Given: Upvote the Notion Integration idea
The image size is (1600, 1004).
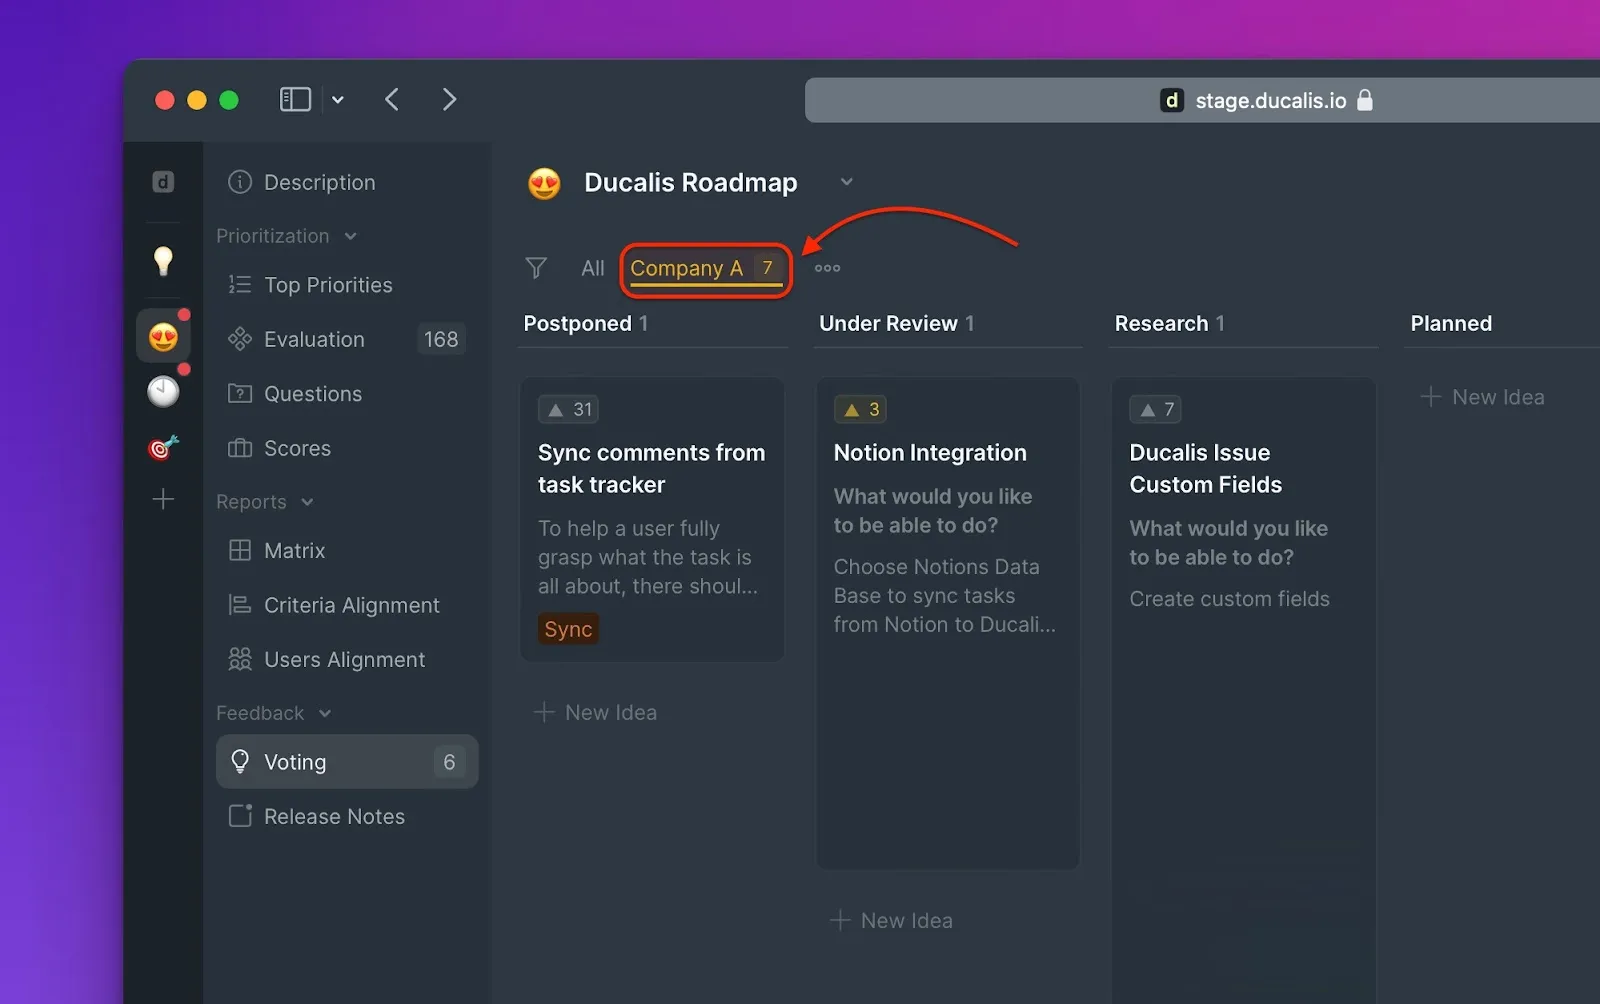Looking at the screenshot, I should [x=860, y=409].
